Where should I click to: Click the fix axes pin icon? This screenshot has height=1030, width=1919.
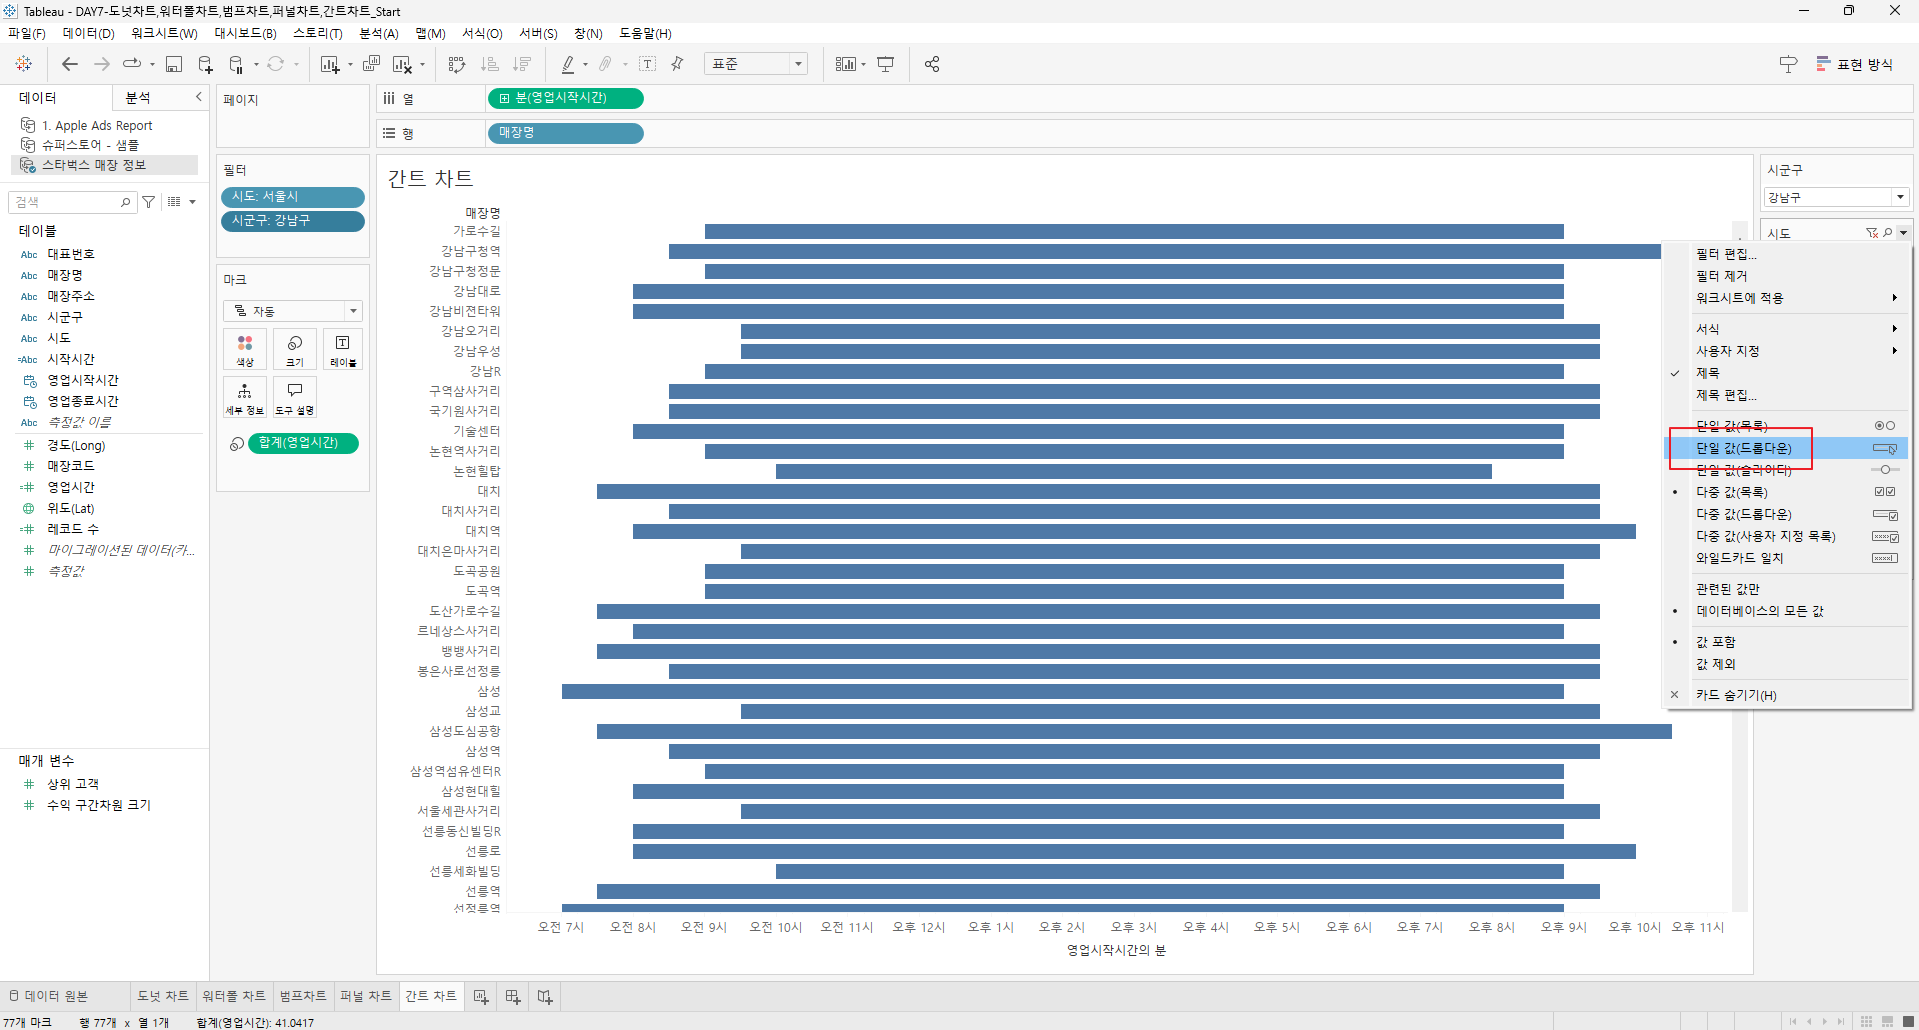[678, 64]
